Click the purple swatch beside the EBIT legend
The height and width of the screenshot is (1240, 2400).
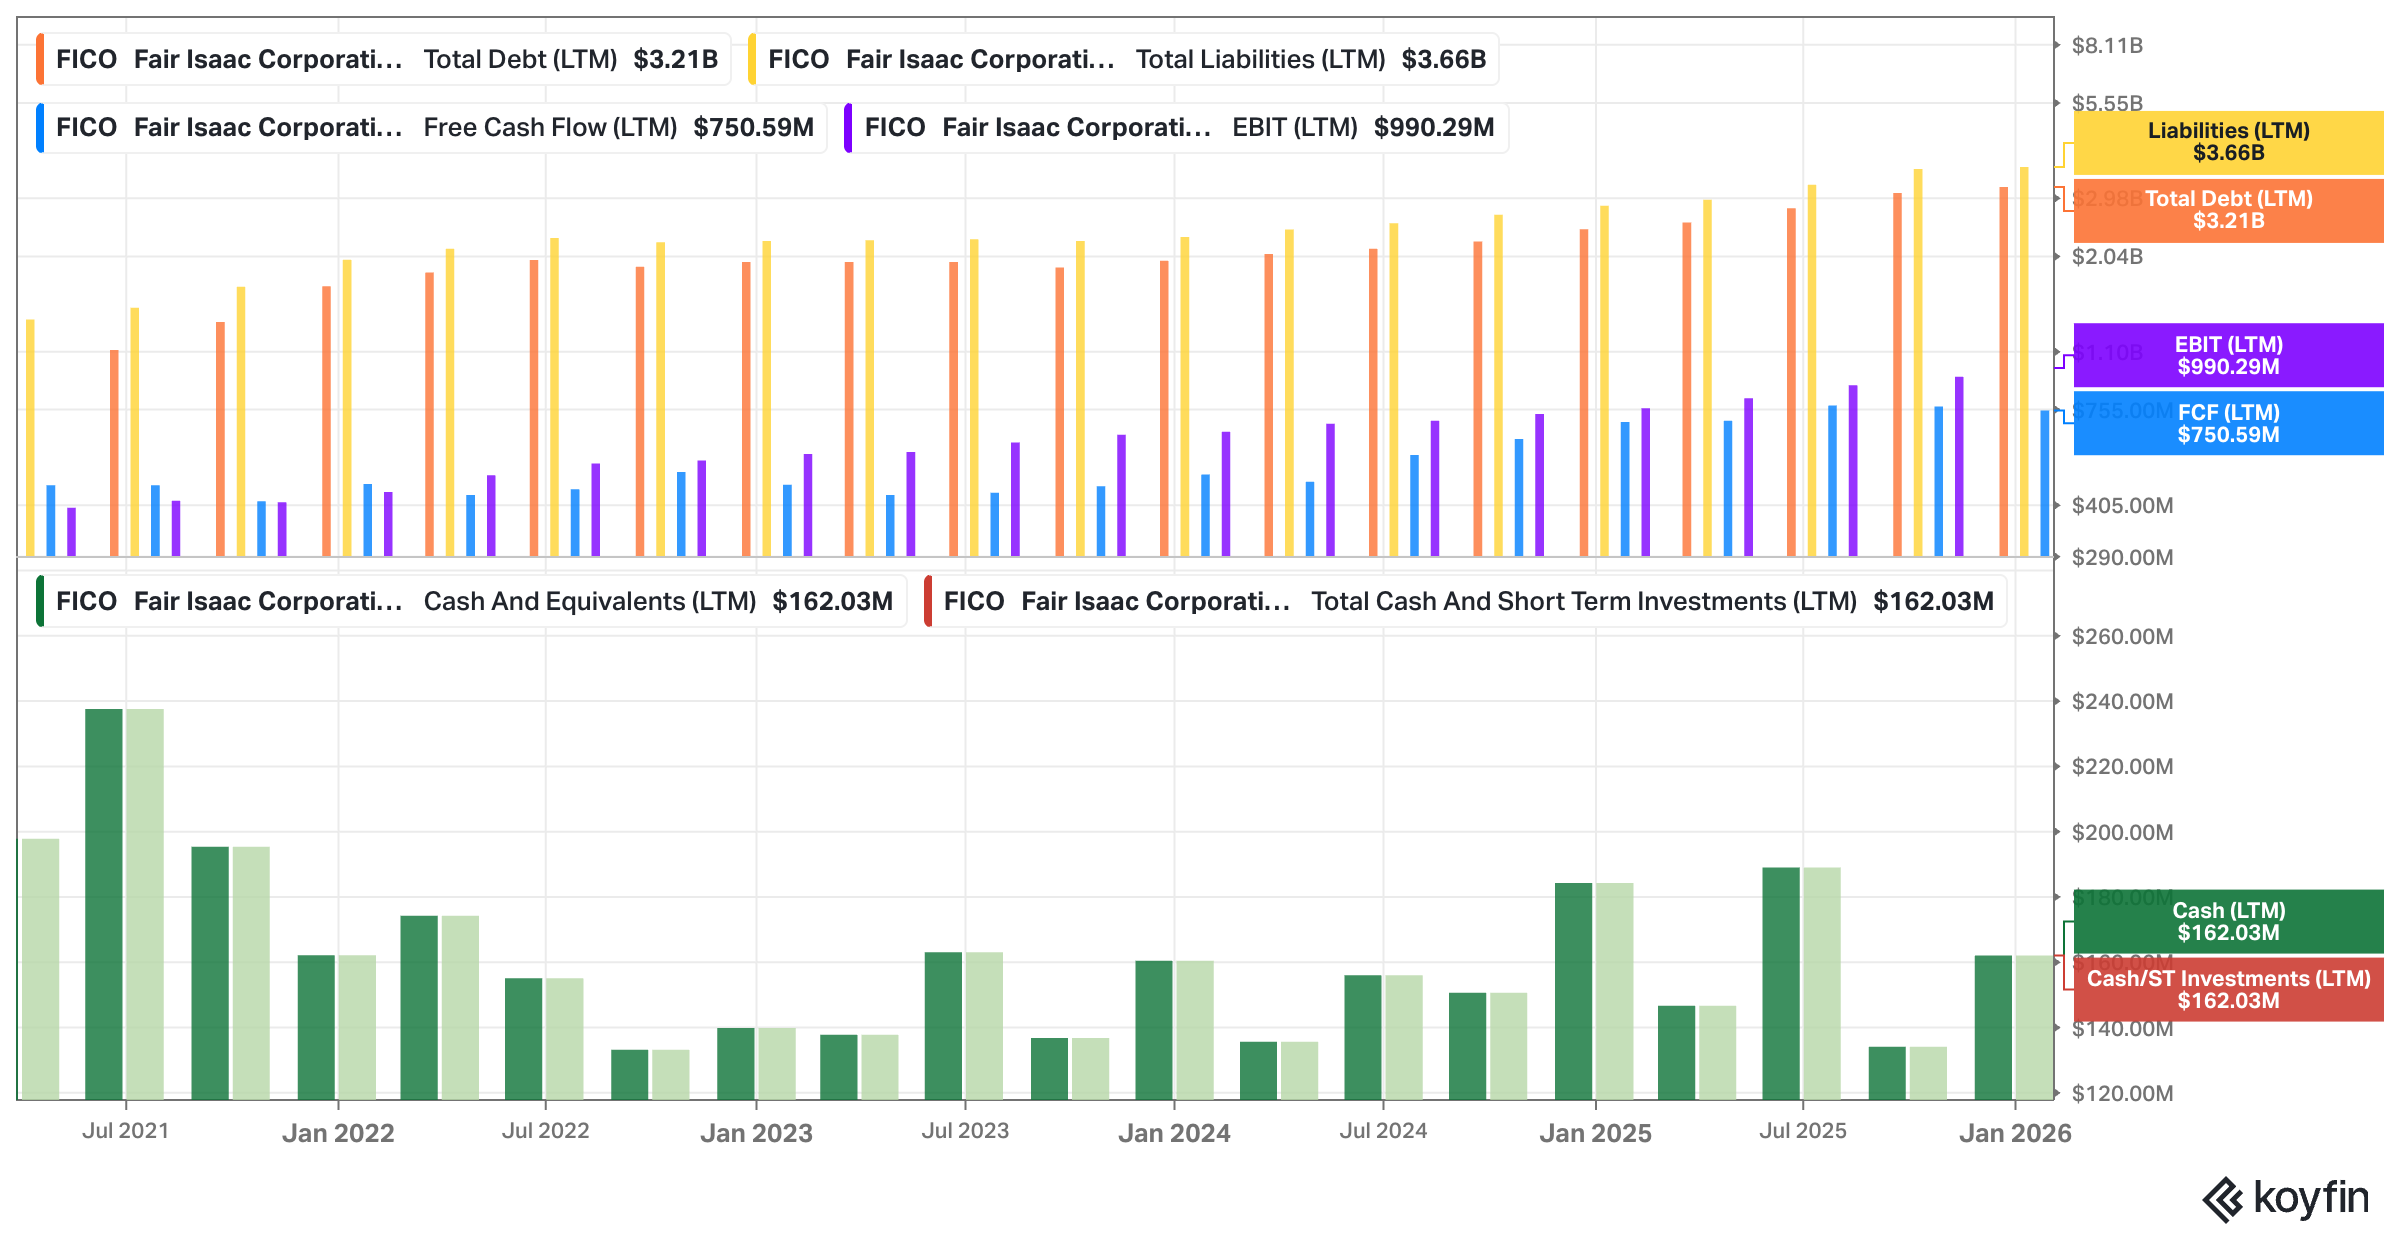tap(848, 127)
